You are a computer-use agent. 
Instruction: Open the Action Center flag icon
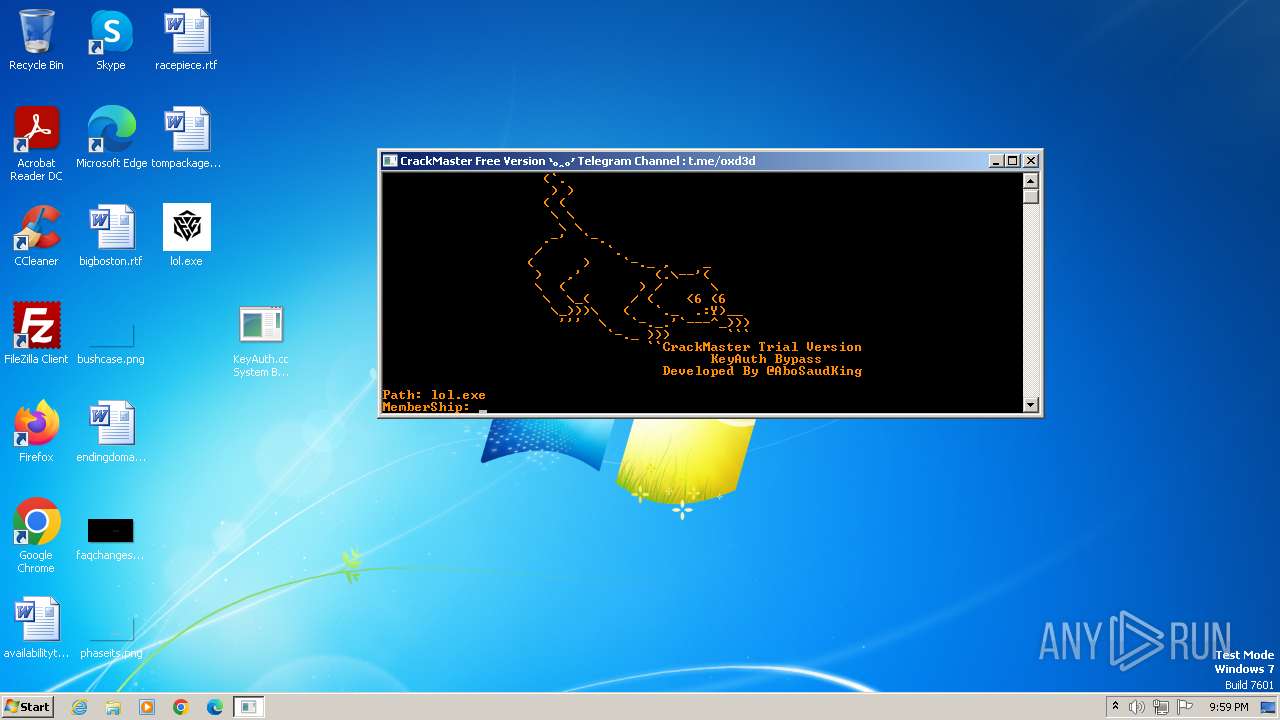tap(1185, 707)
